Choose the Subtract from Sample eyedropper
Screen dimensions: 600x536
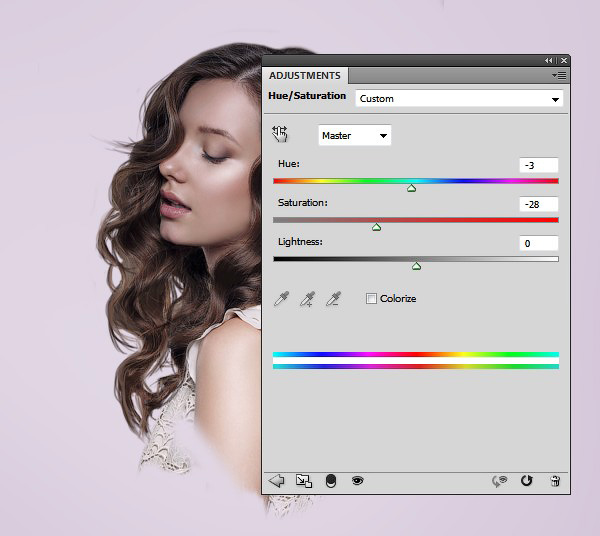[333, 299]
